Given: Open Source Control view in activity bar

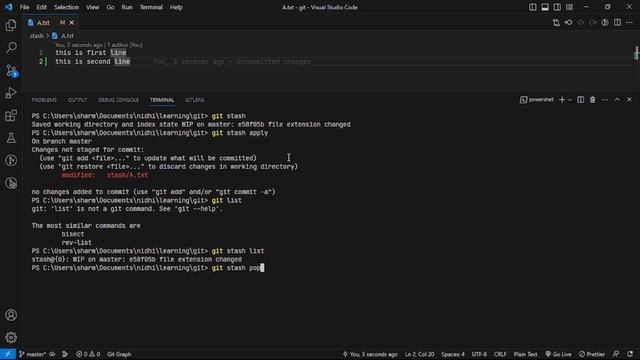Looking at the screenshot, I should point(11,71).
